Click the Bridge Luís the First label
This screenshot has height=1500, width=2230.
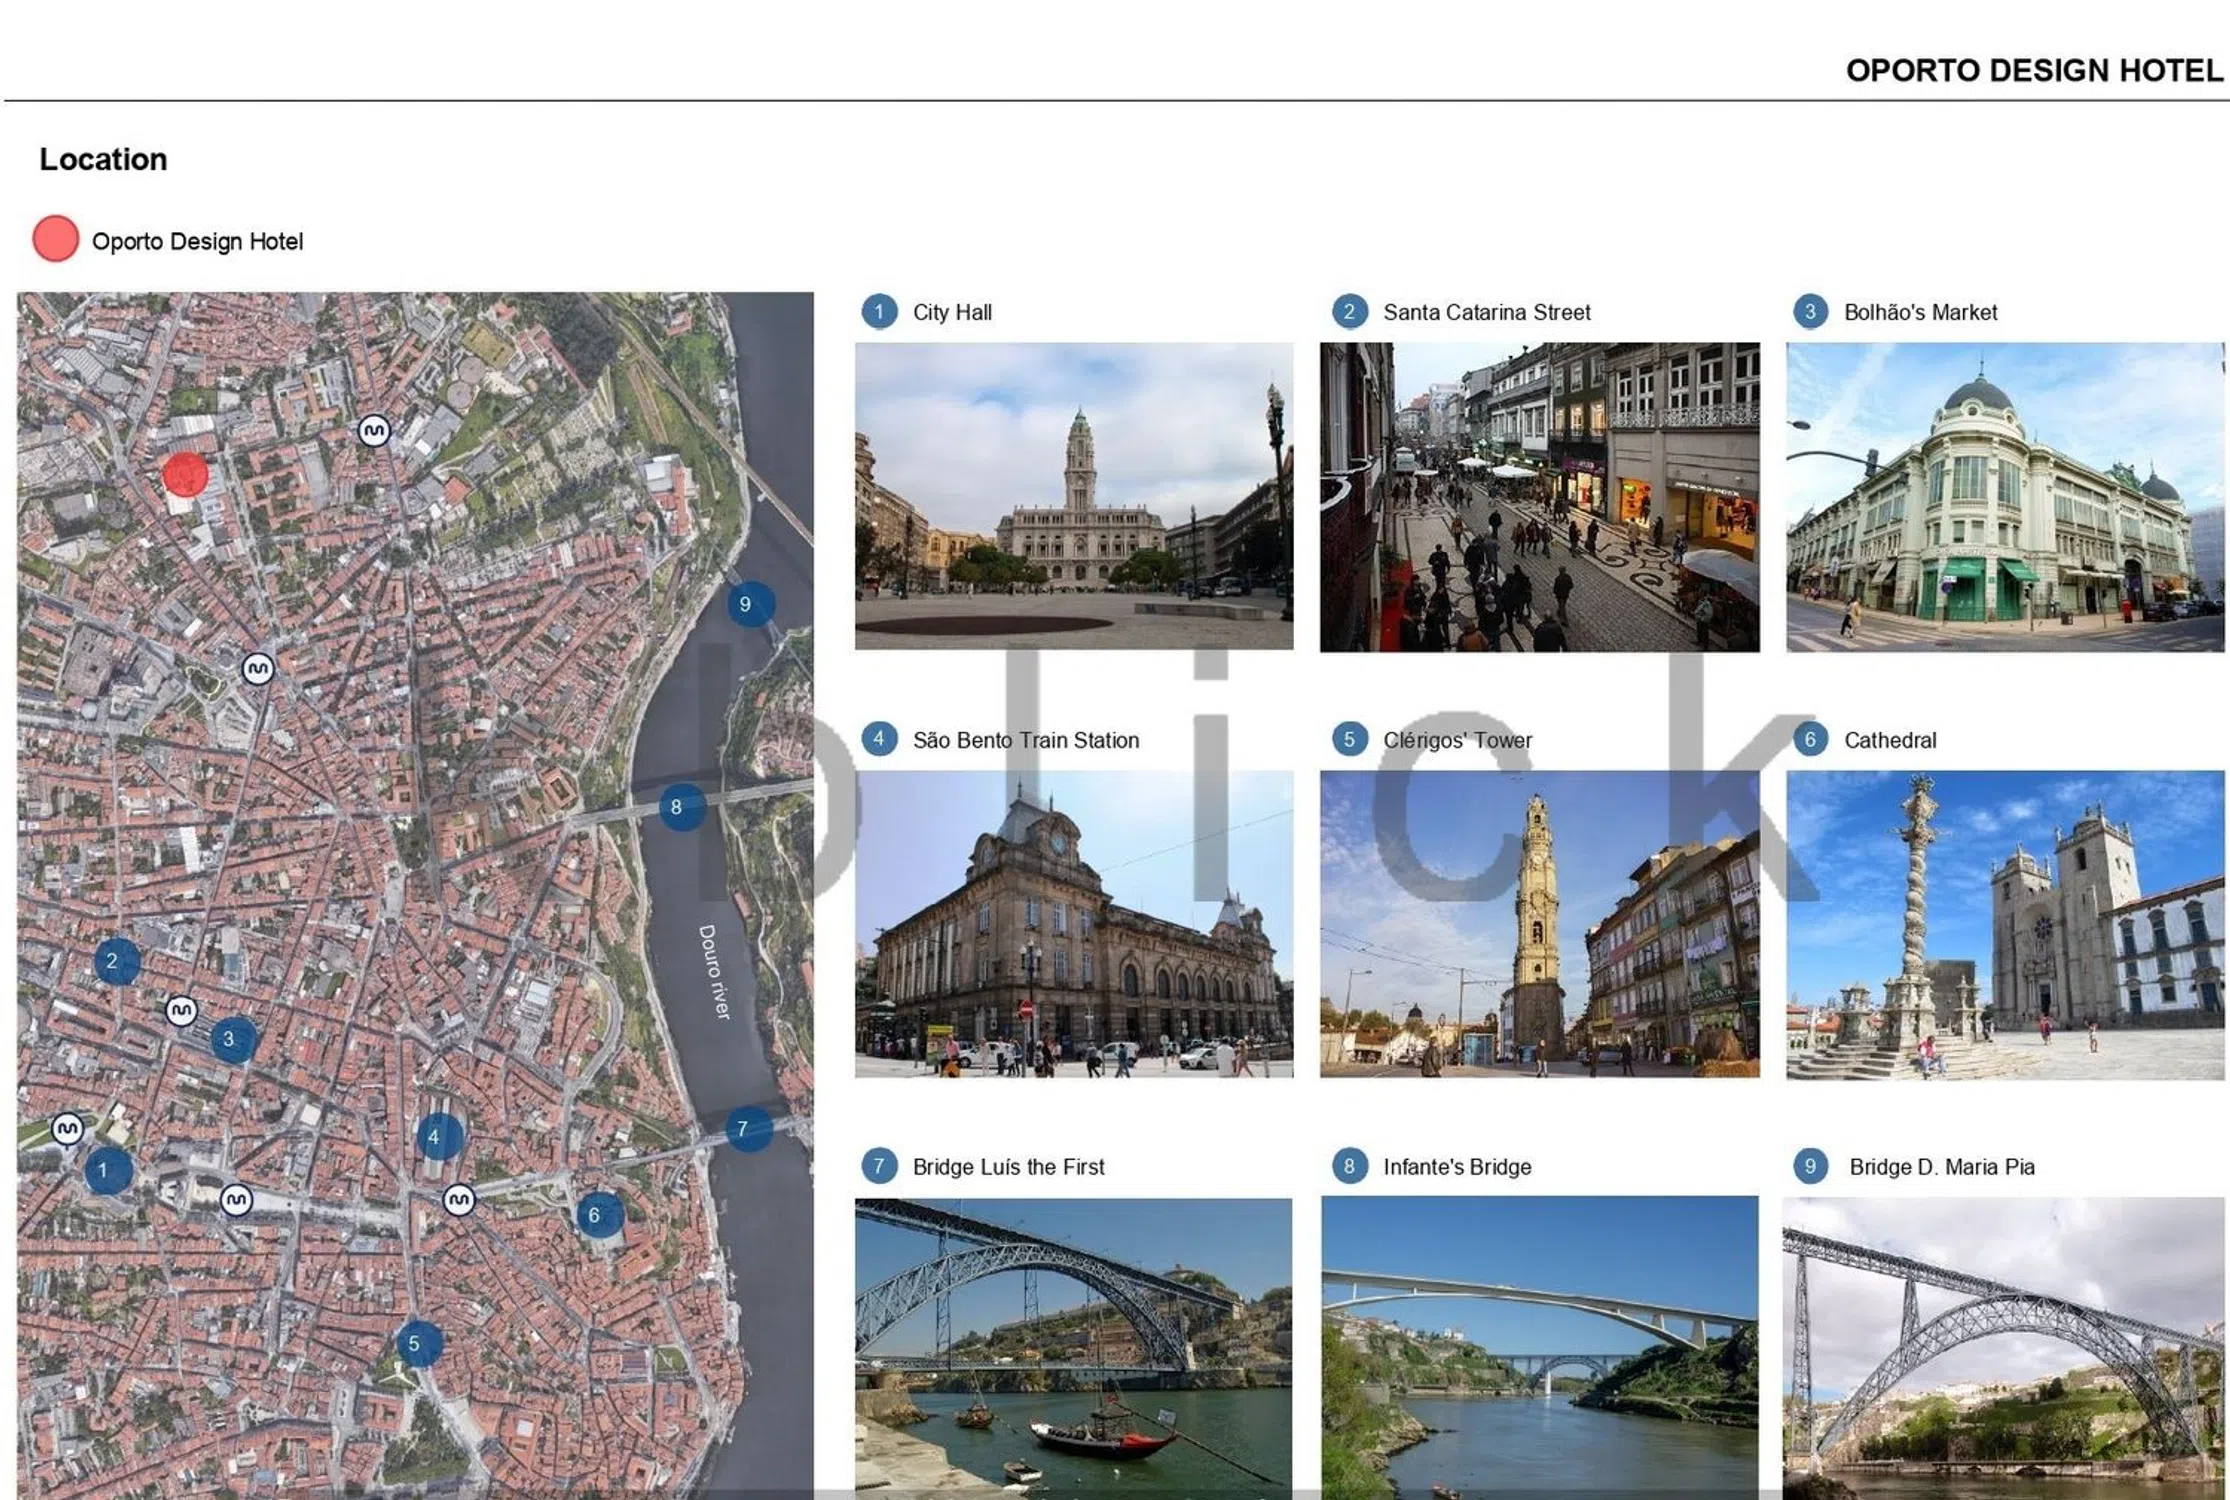click(1008, 1167)
